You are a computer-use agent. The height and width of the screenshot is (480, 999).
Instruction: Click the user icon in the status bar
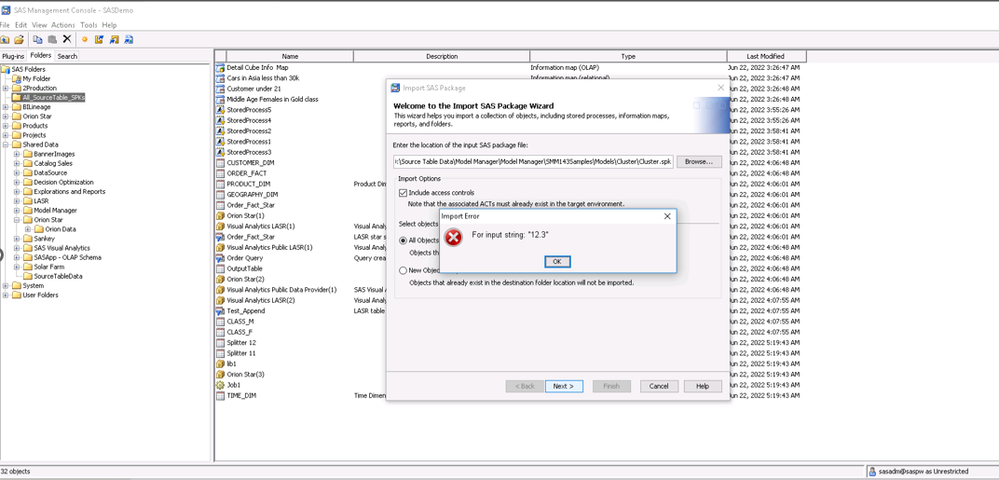tap(871, 471)
